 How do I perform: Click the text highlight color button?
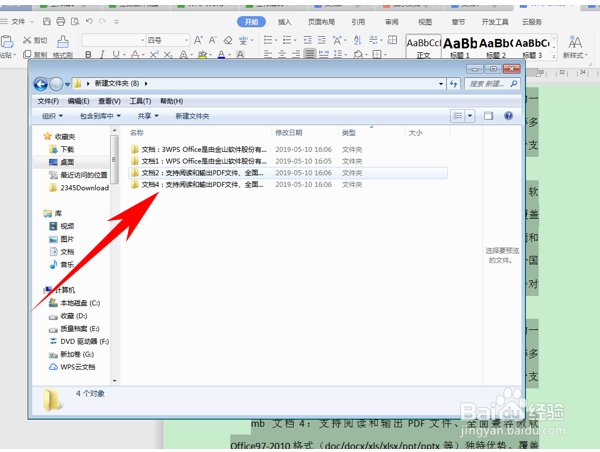(202, 55)
